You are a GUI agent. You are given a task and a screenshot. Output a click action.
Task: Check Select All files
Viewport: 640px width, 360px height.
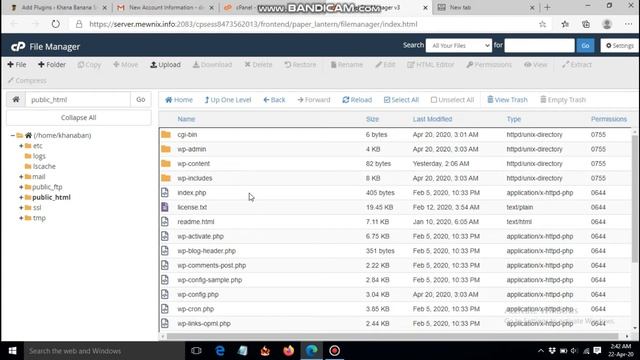tap(401, 100)
